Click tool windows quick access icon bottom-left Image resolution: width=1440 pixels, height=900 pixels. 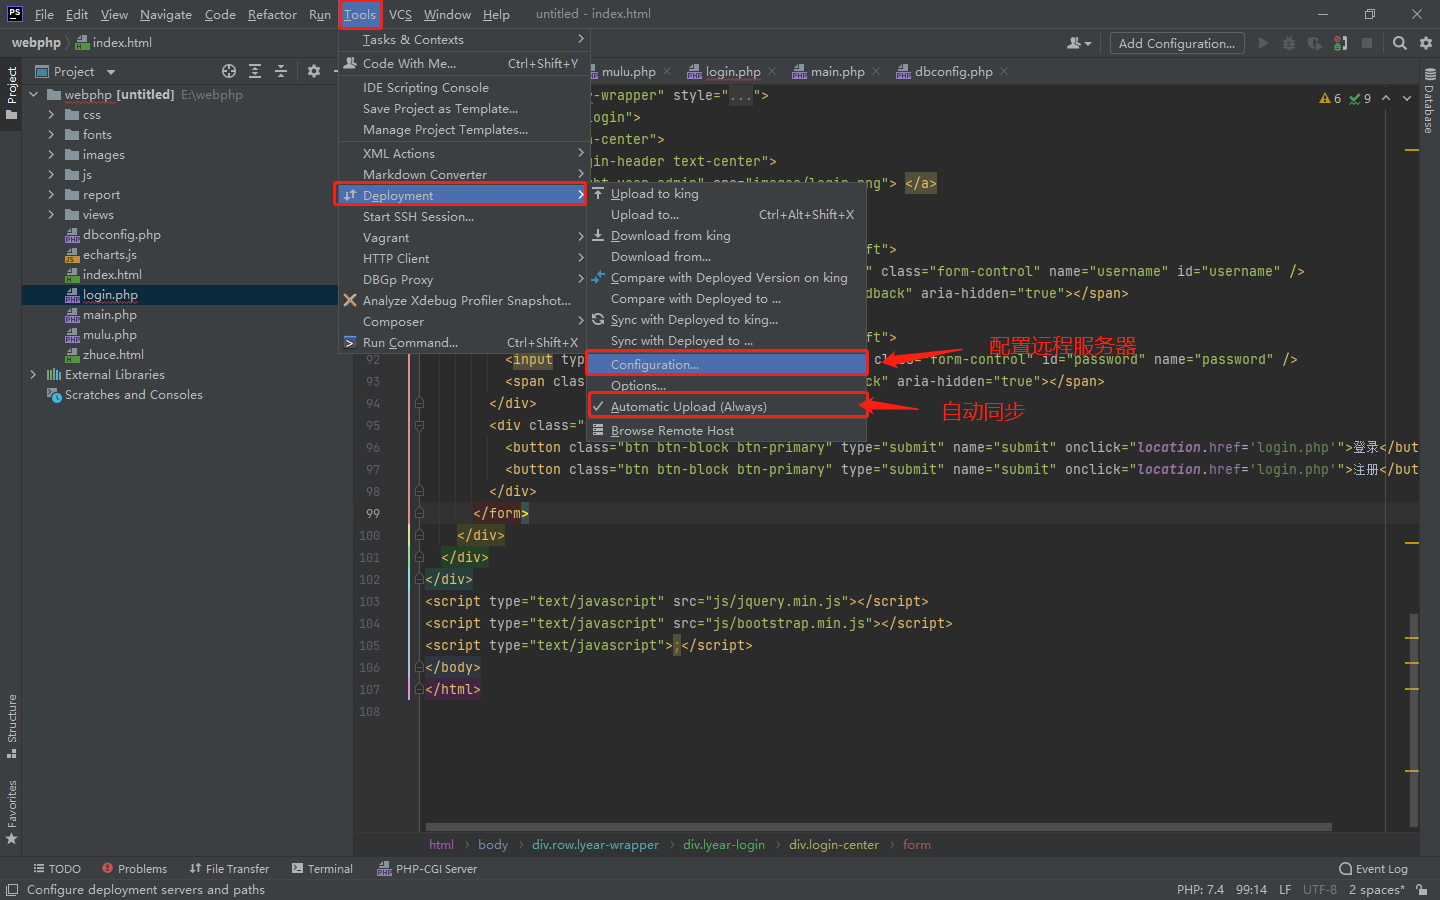coord(12,890)
